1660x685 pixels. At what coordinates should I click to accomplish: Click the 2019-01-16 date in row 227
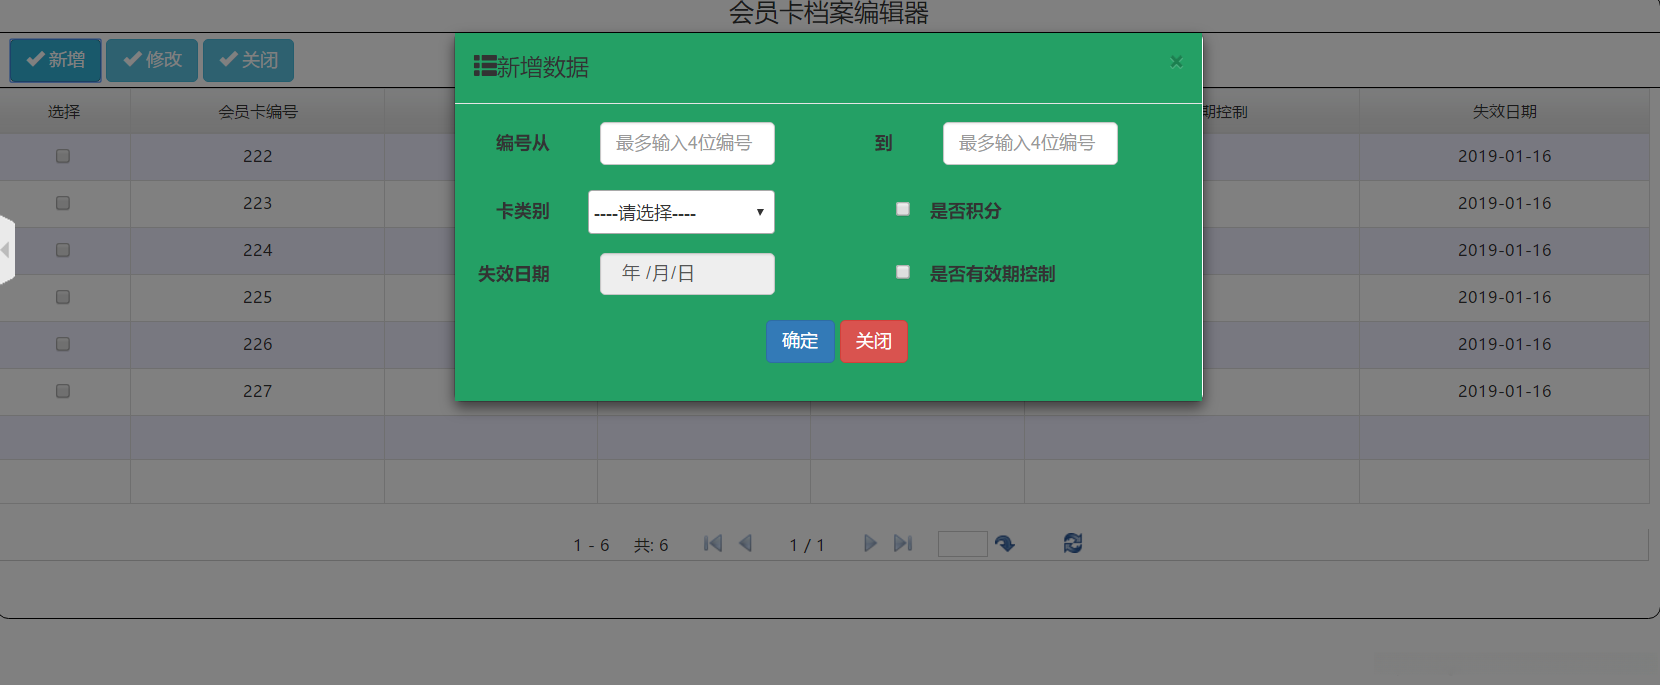tap(1505, 391)
